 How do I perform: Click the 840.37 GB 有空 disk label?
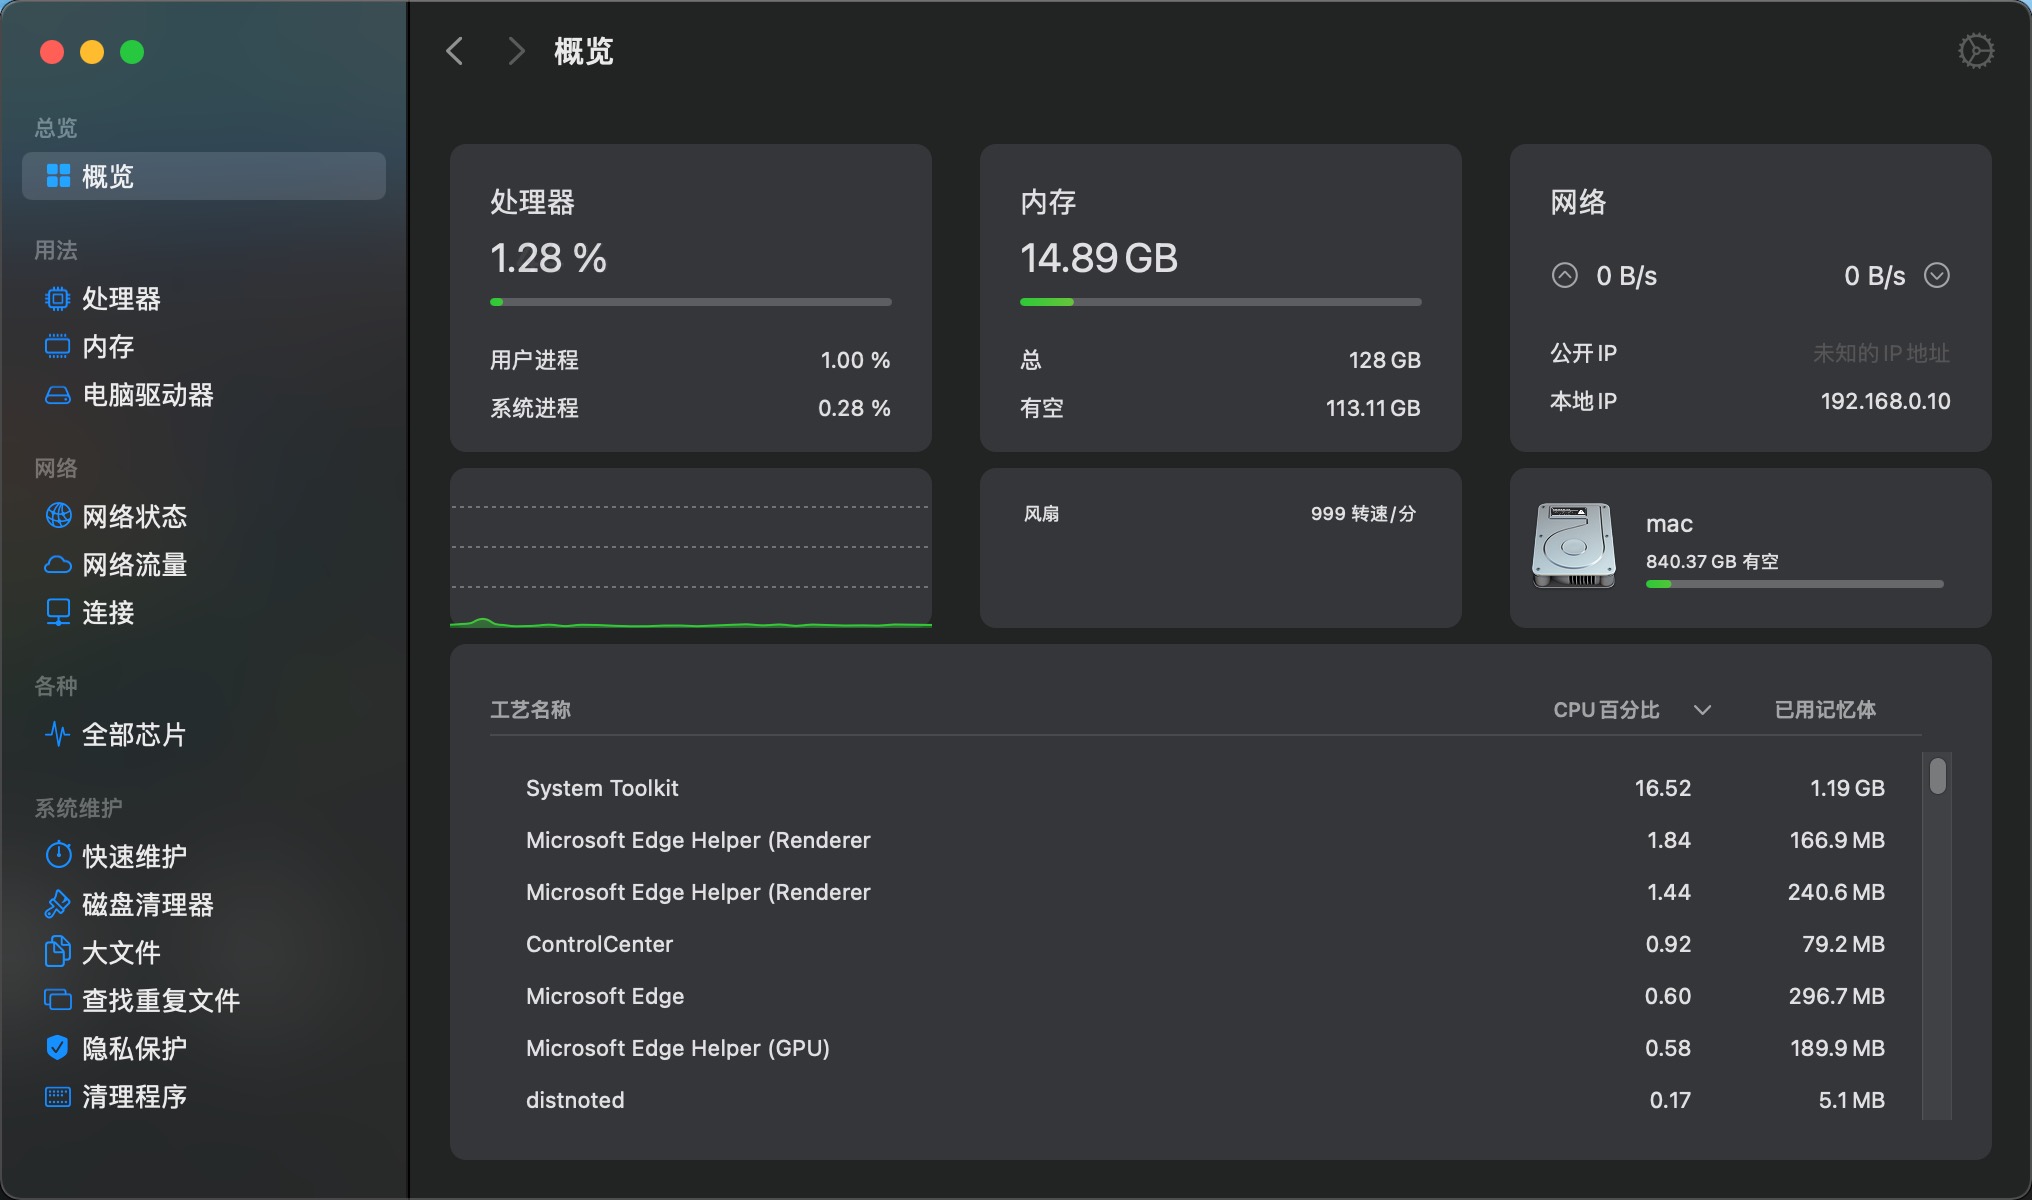point(1712,562)
